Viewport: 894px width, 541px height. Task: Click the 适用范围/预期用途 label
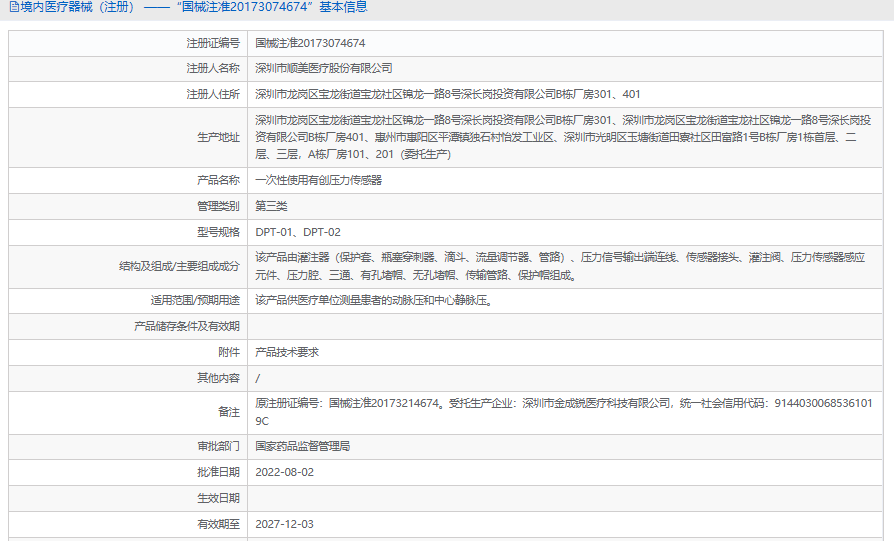[x=195, y=300]
